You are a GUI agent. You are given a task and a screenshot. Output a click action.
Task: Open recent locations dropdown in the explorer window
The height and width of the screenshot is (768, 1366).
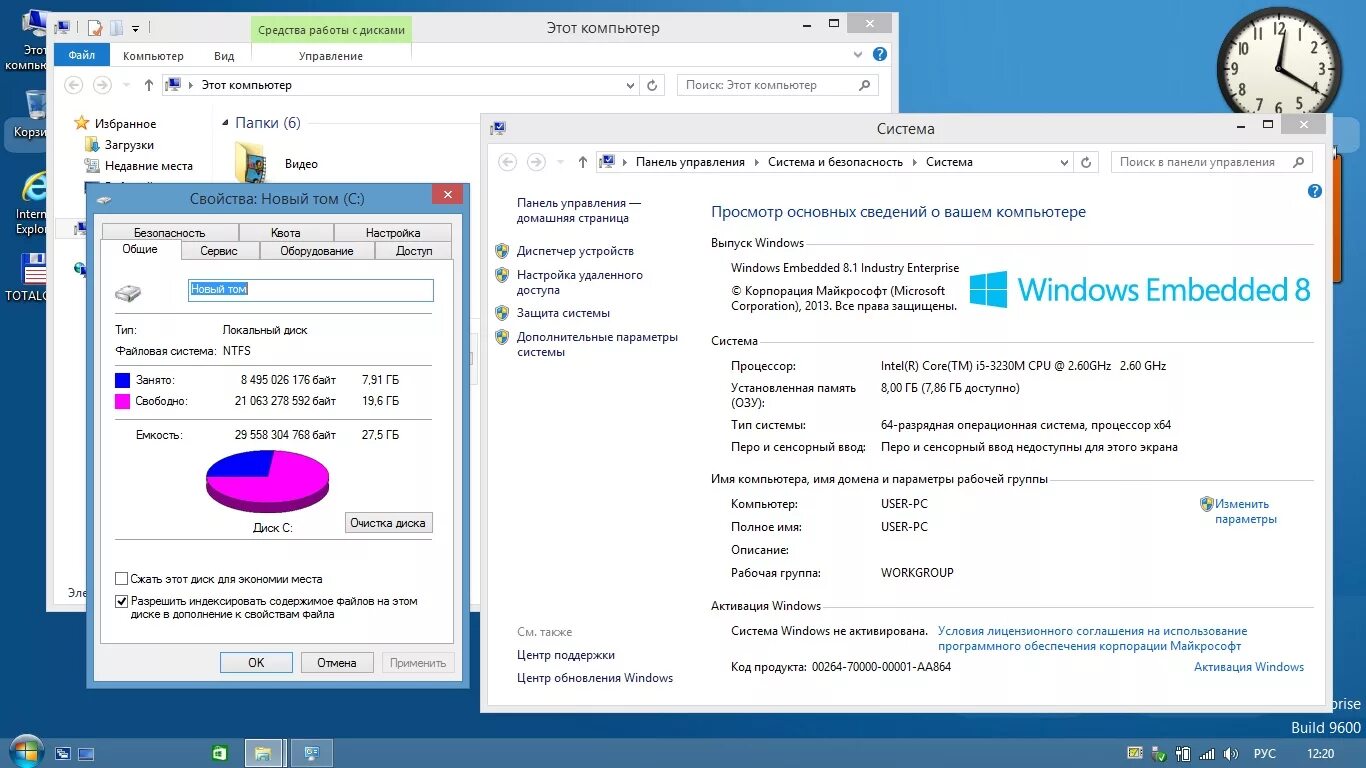[126, 85]
